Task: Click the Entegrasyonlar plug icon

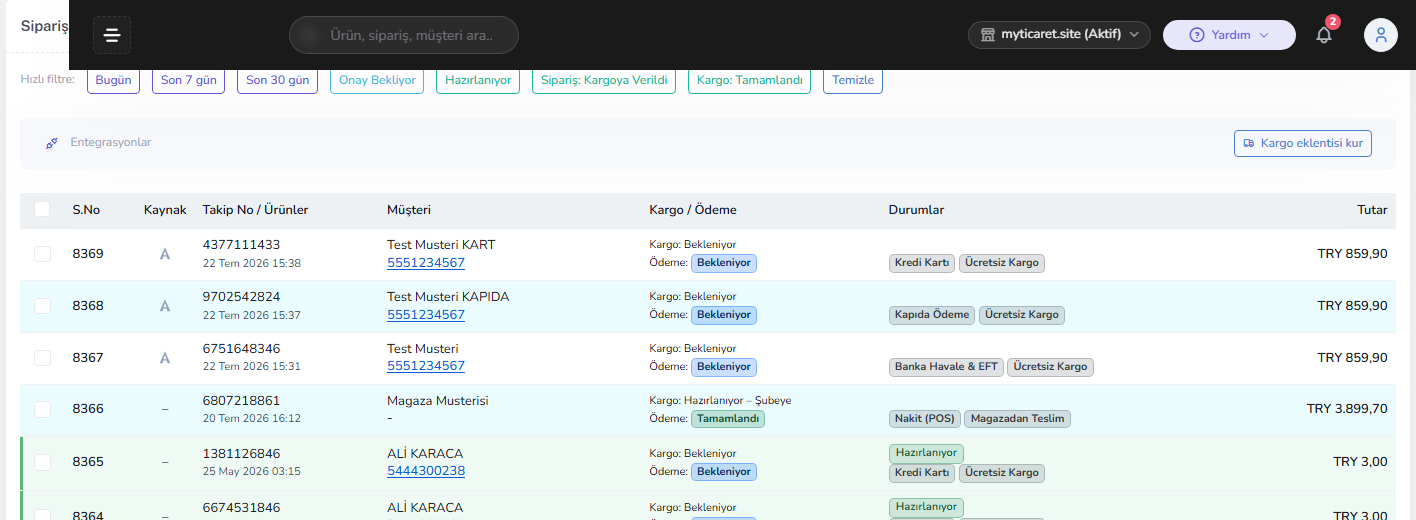Action: tap(52, 143)
